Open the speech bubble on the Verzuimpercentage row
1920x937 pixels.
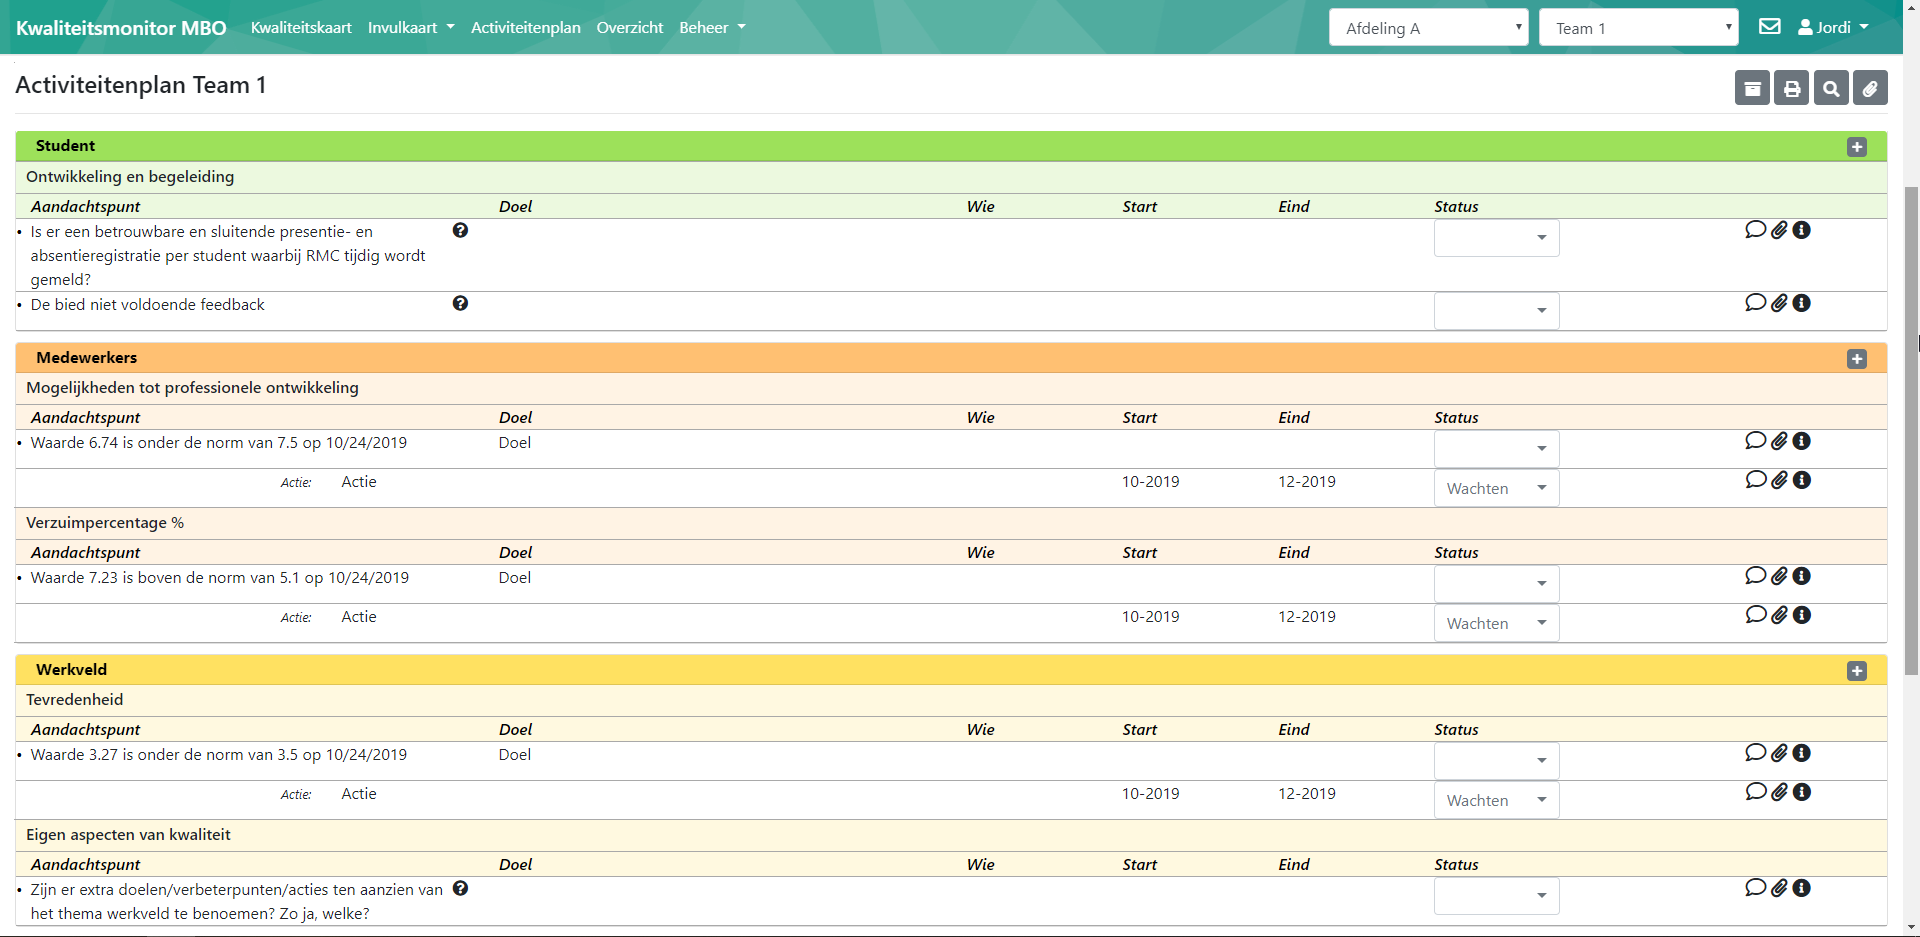click(1756, 575)
